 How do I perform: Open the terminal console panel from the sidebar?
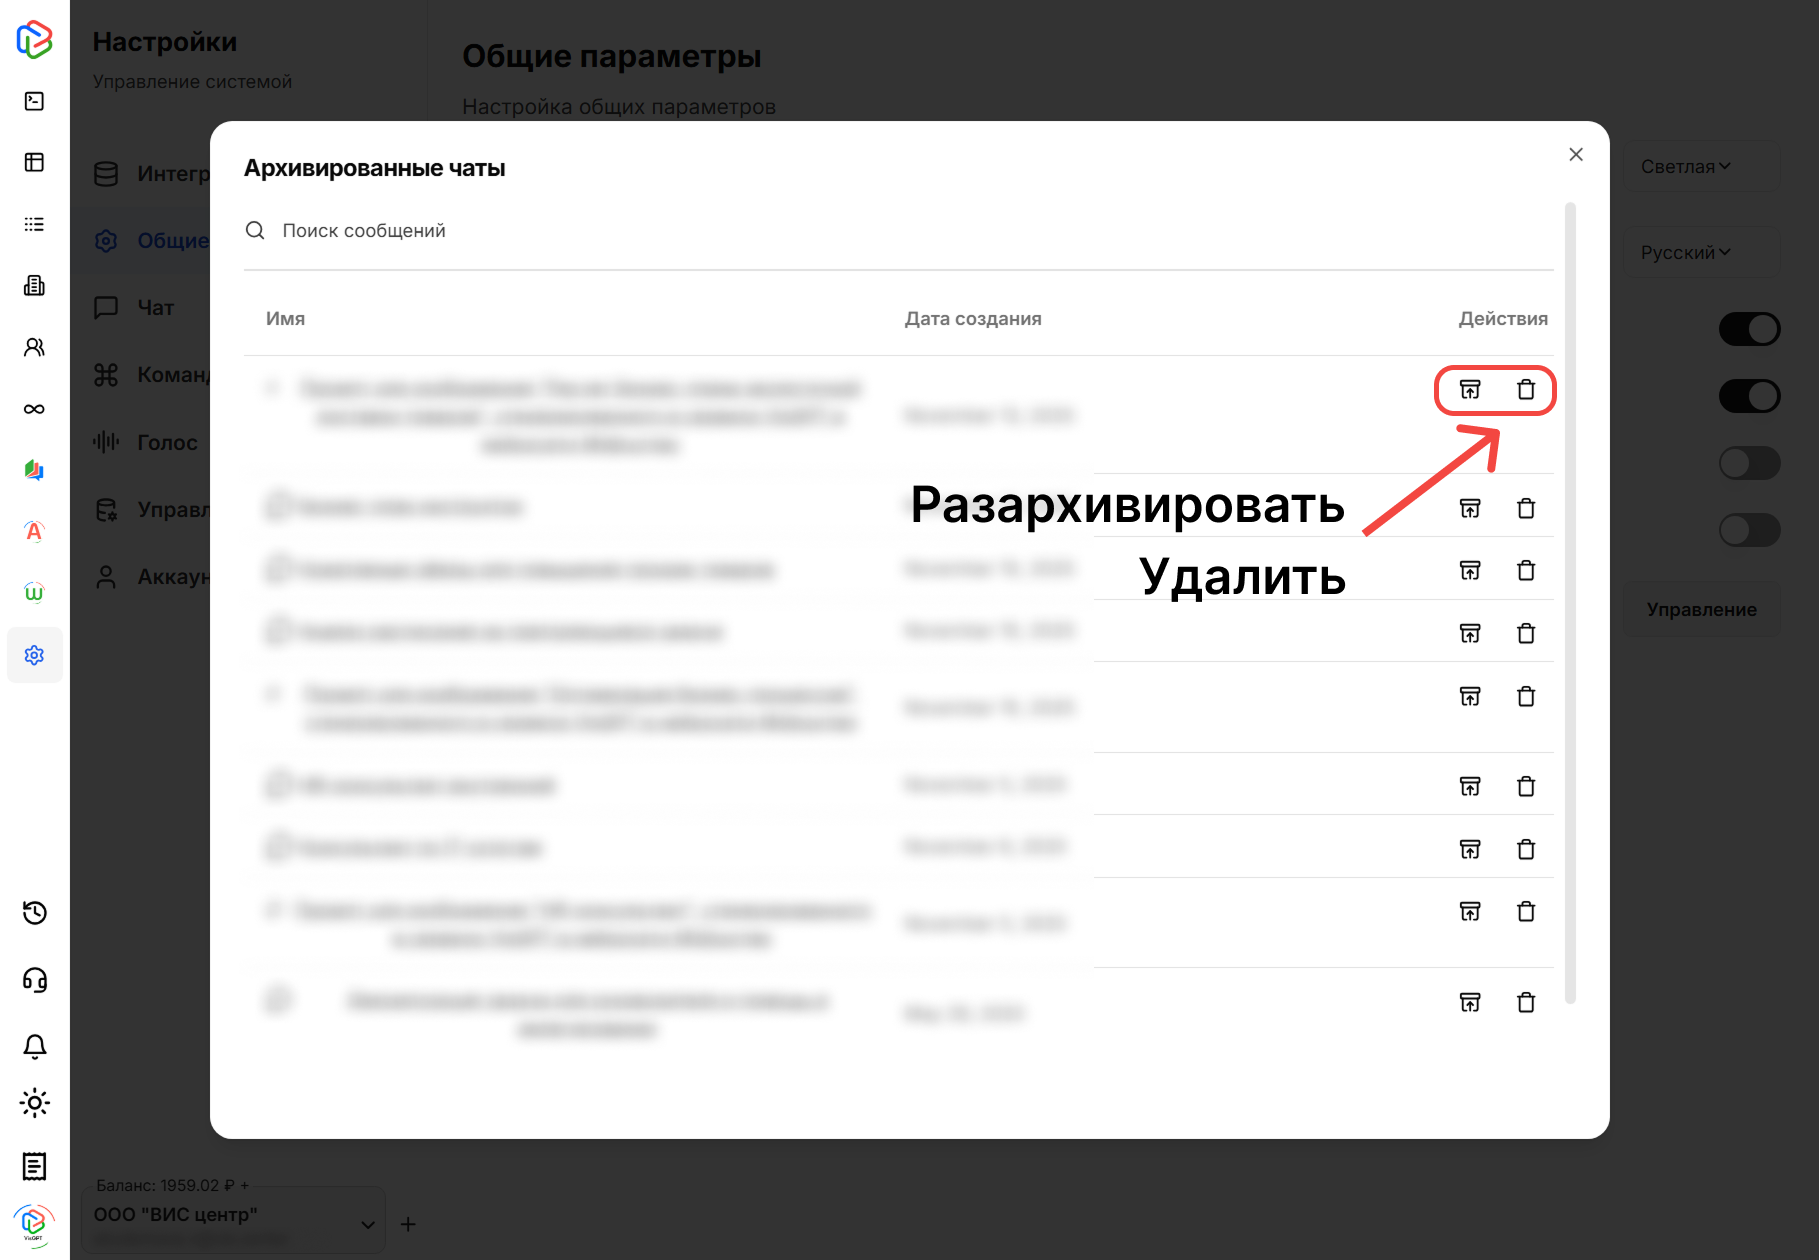(35, 101)
